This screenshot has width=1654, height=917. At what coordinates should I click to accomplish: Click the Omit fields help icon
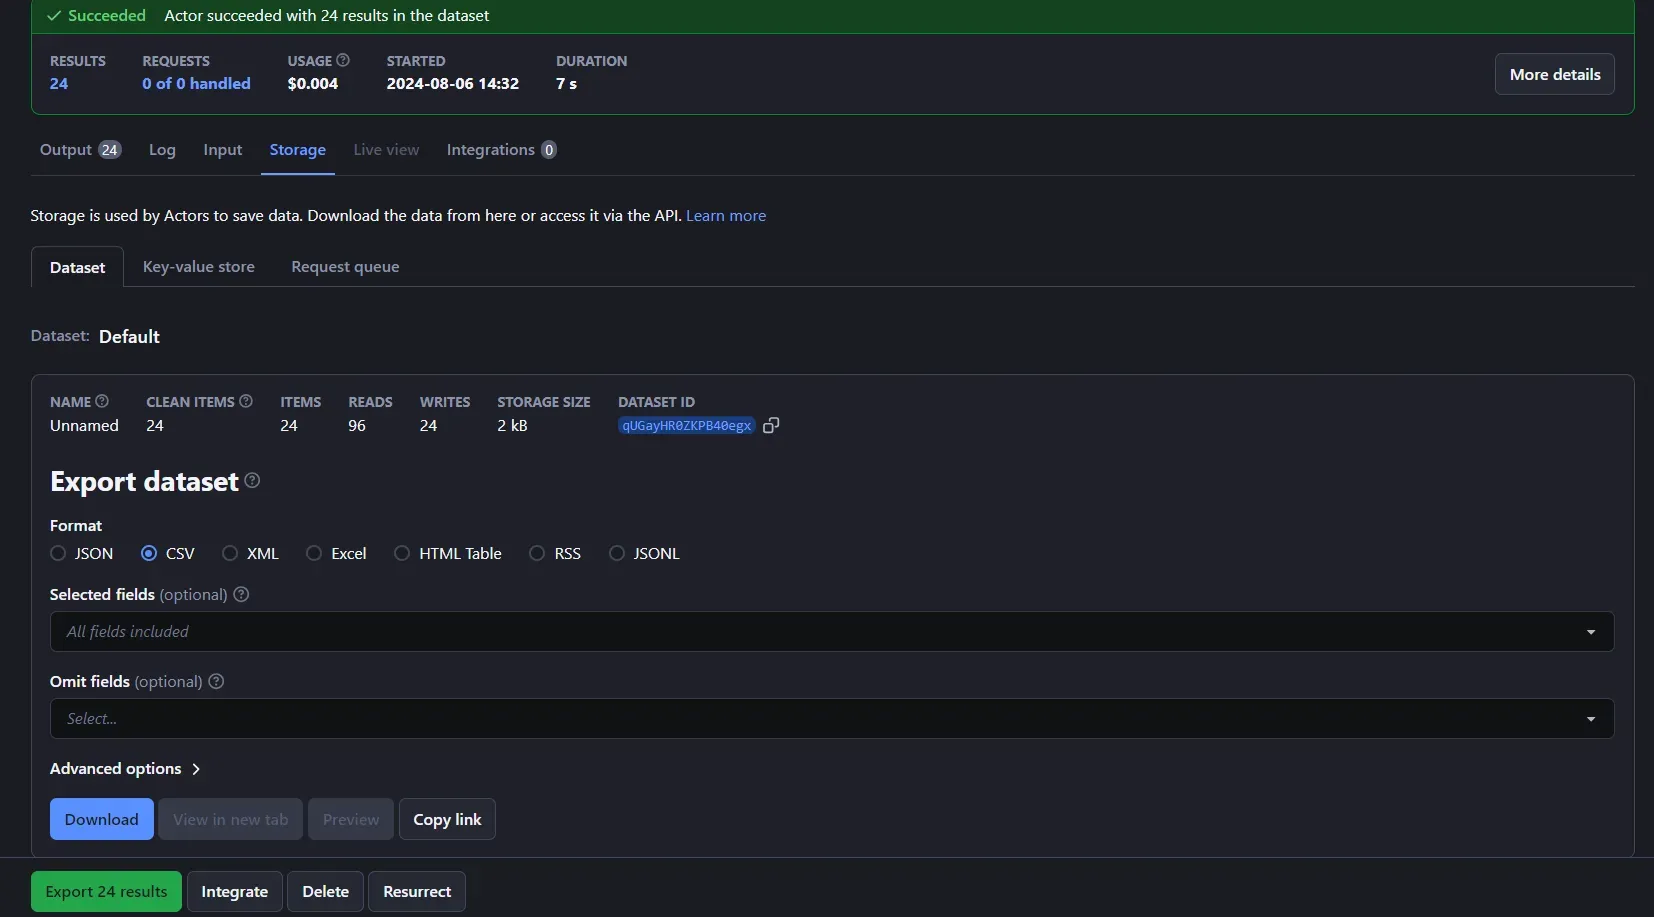pyautogui.click(x=216, y=681)
